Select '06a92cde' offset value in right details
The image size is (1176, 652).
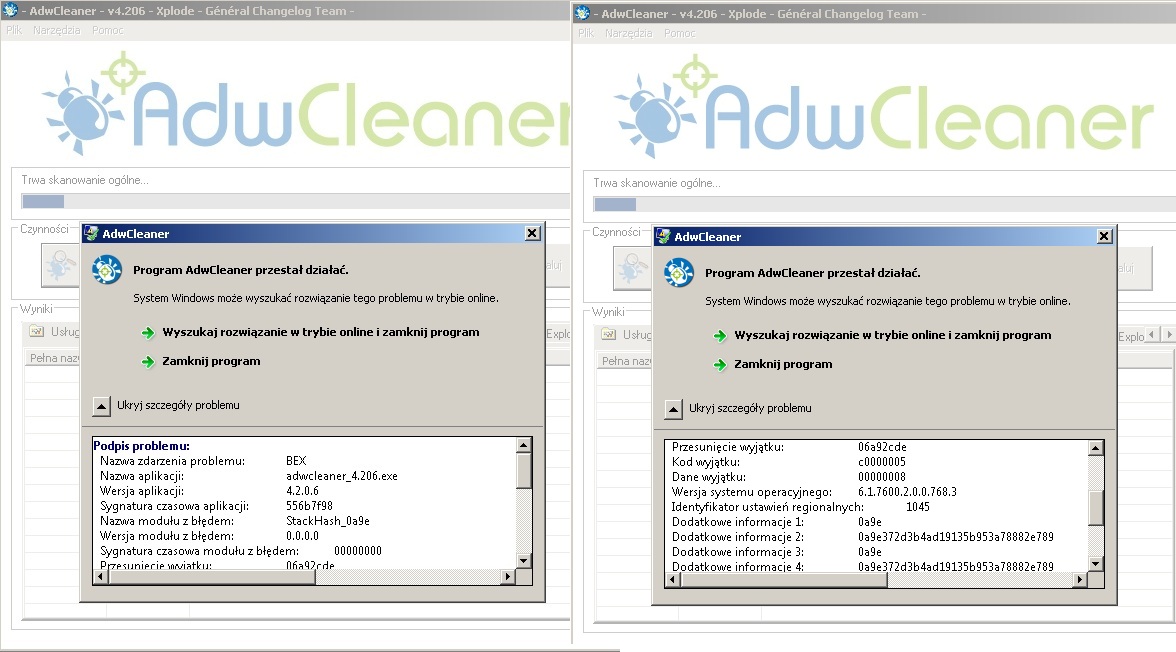pyautogui.click(x=882, y=446)
